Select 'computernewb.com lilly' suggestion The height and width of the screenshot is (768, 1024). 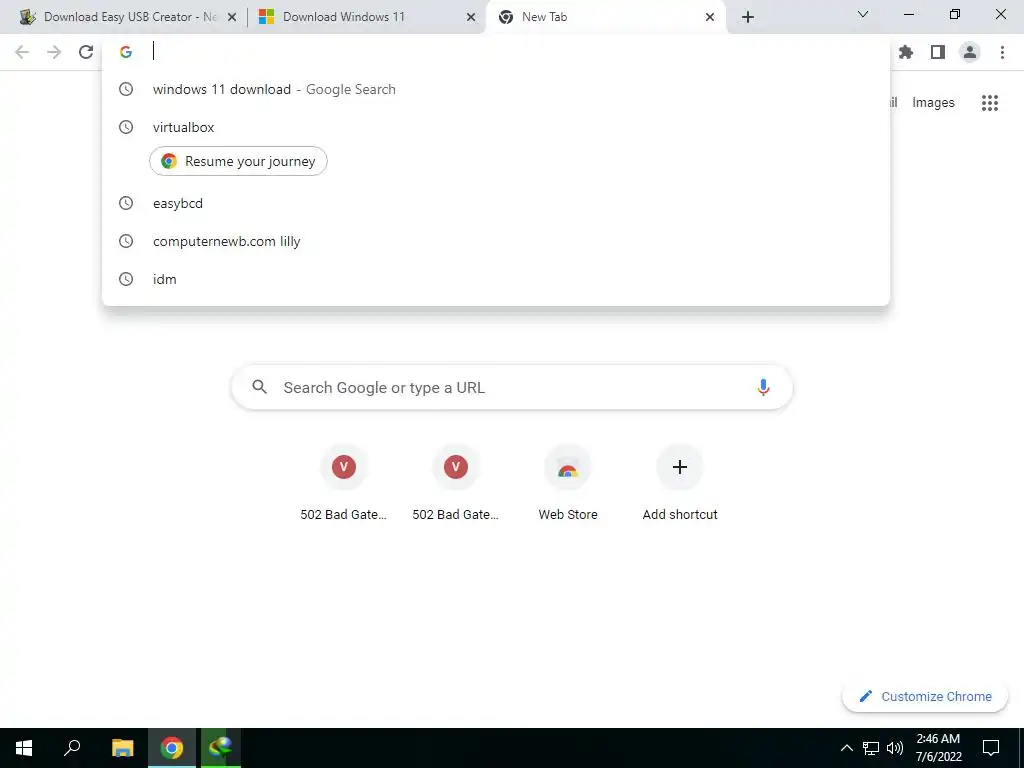click(x=496, y=241)
